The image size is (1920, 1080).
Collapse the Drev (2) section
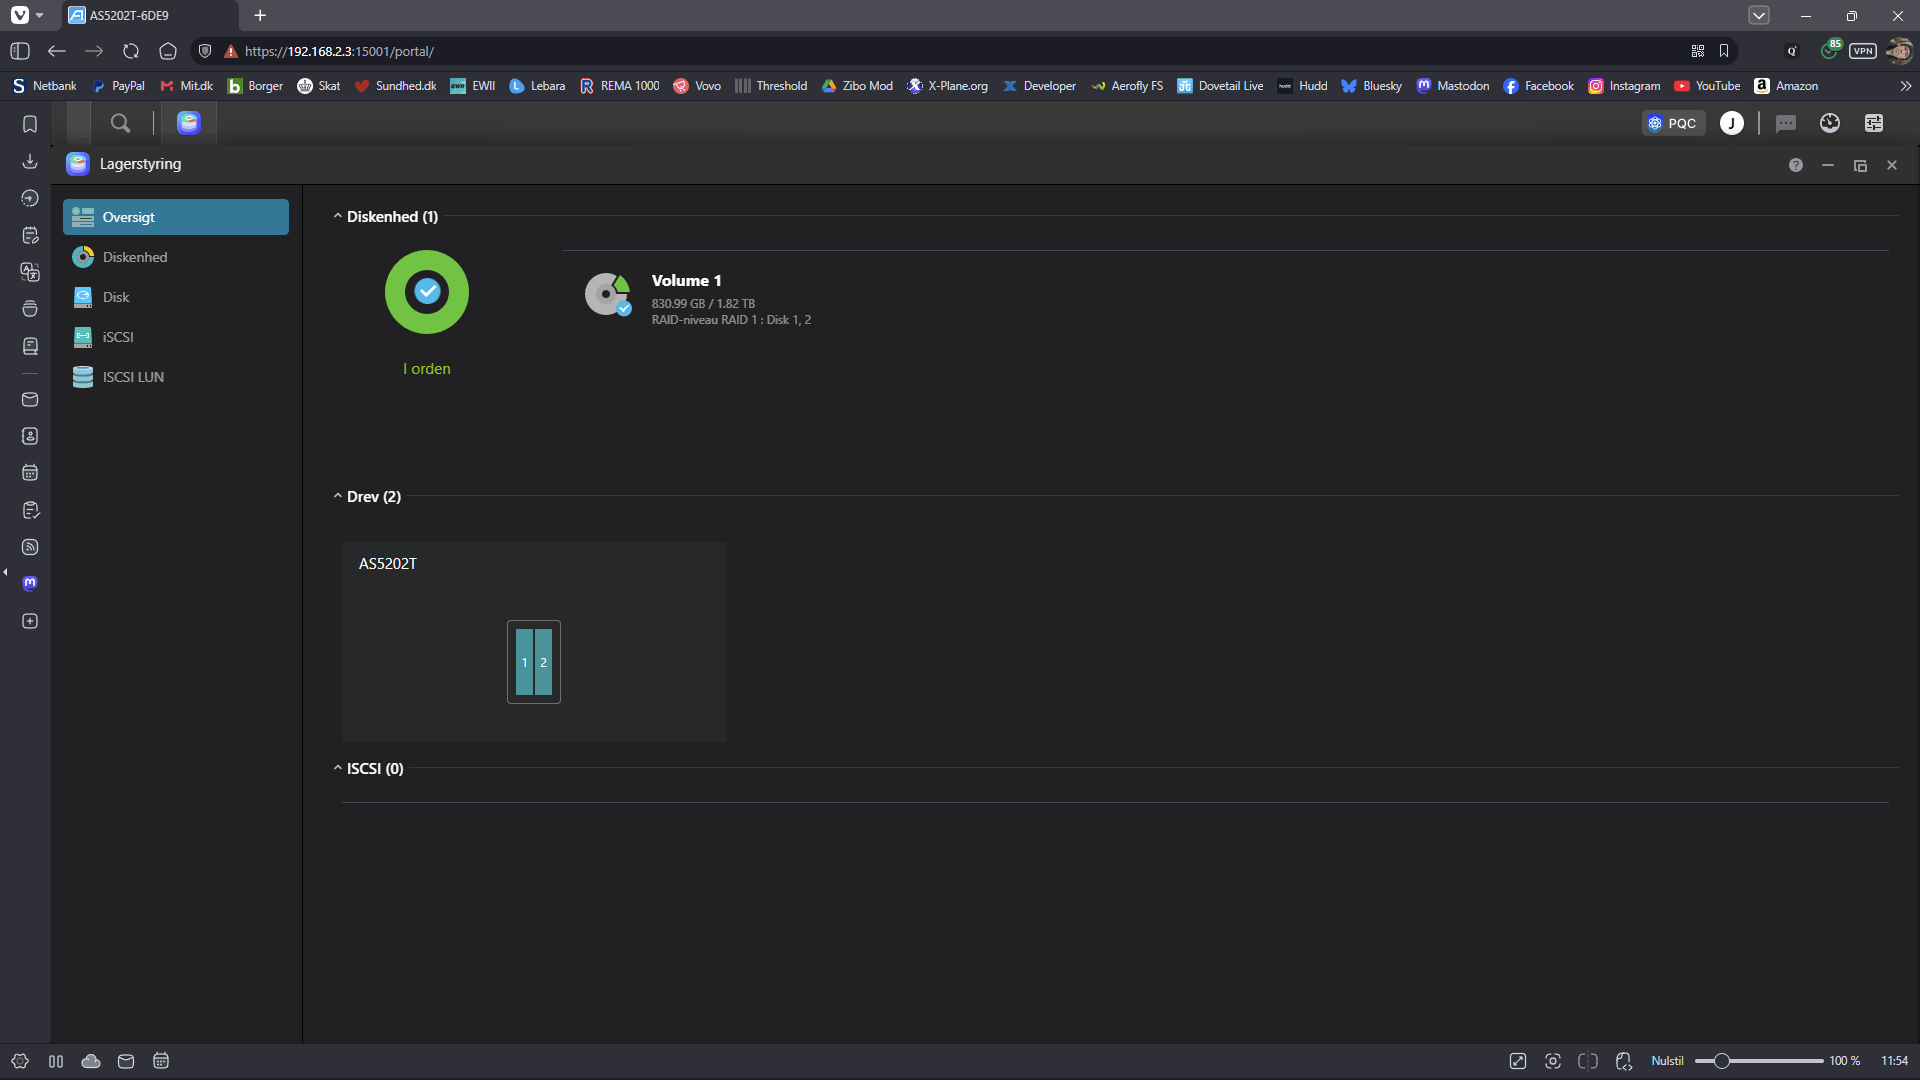click(338, 496)
